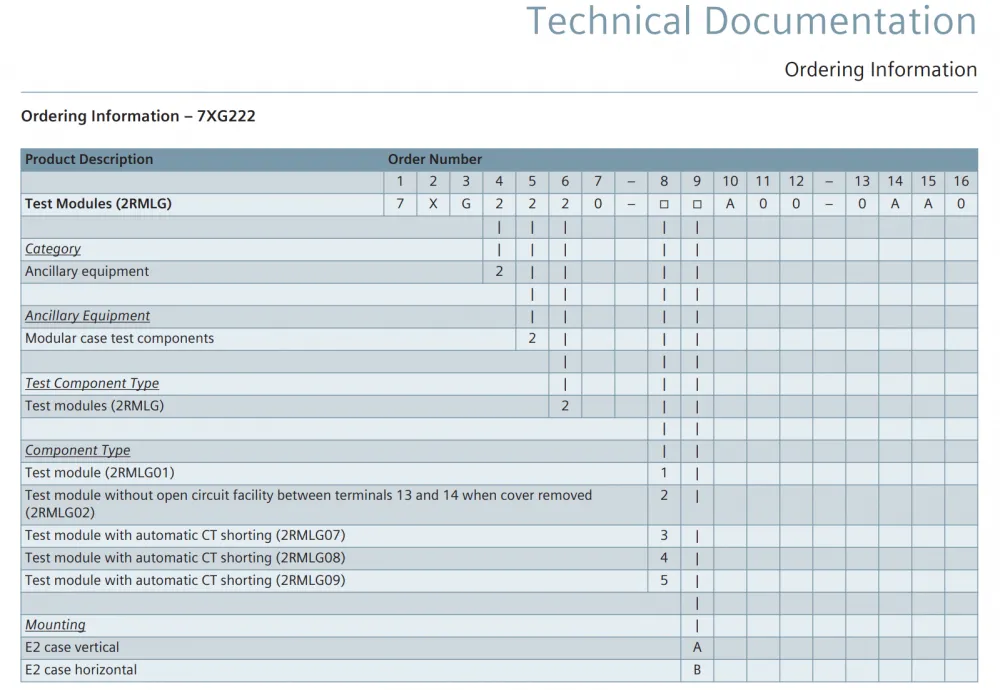Click the 'X' character in the Test Modules row
Screen dimensions: 1000x690
[x=433, y=204]
